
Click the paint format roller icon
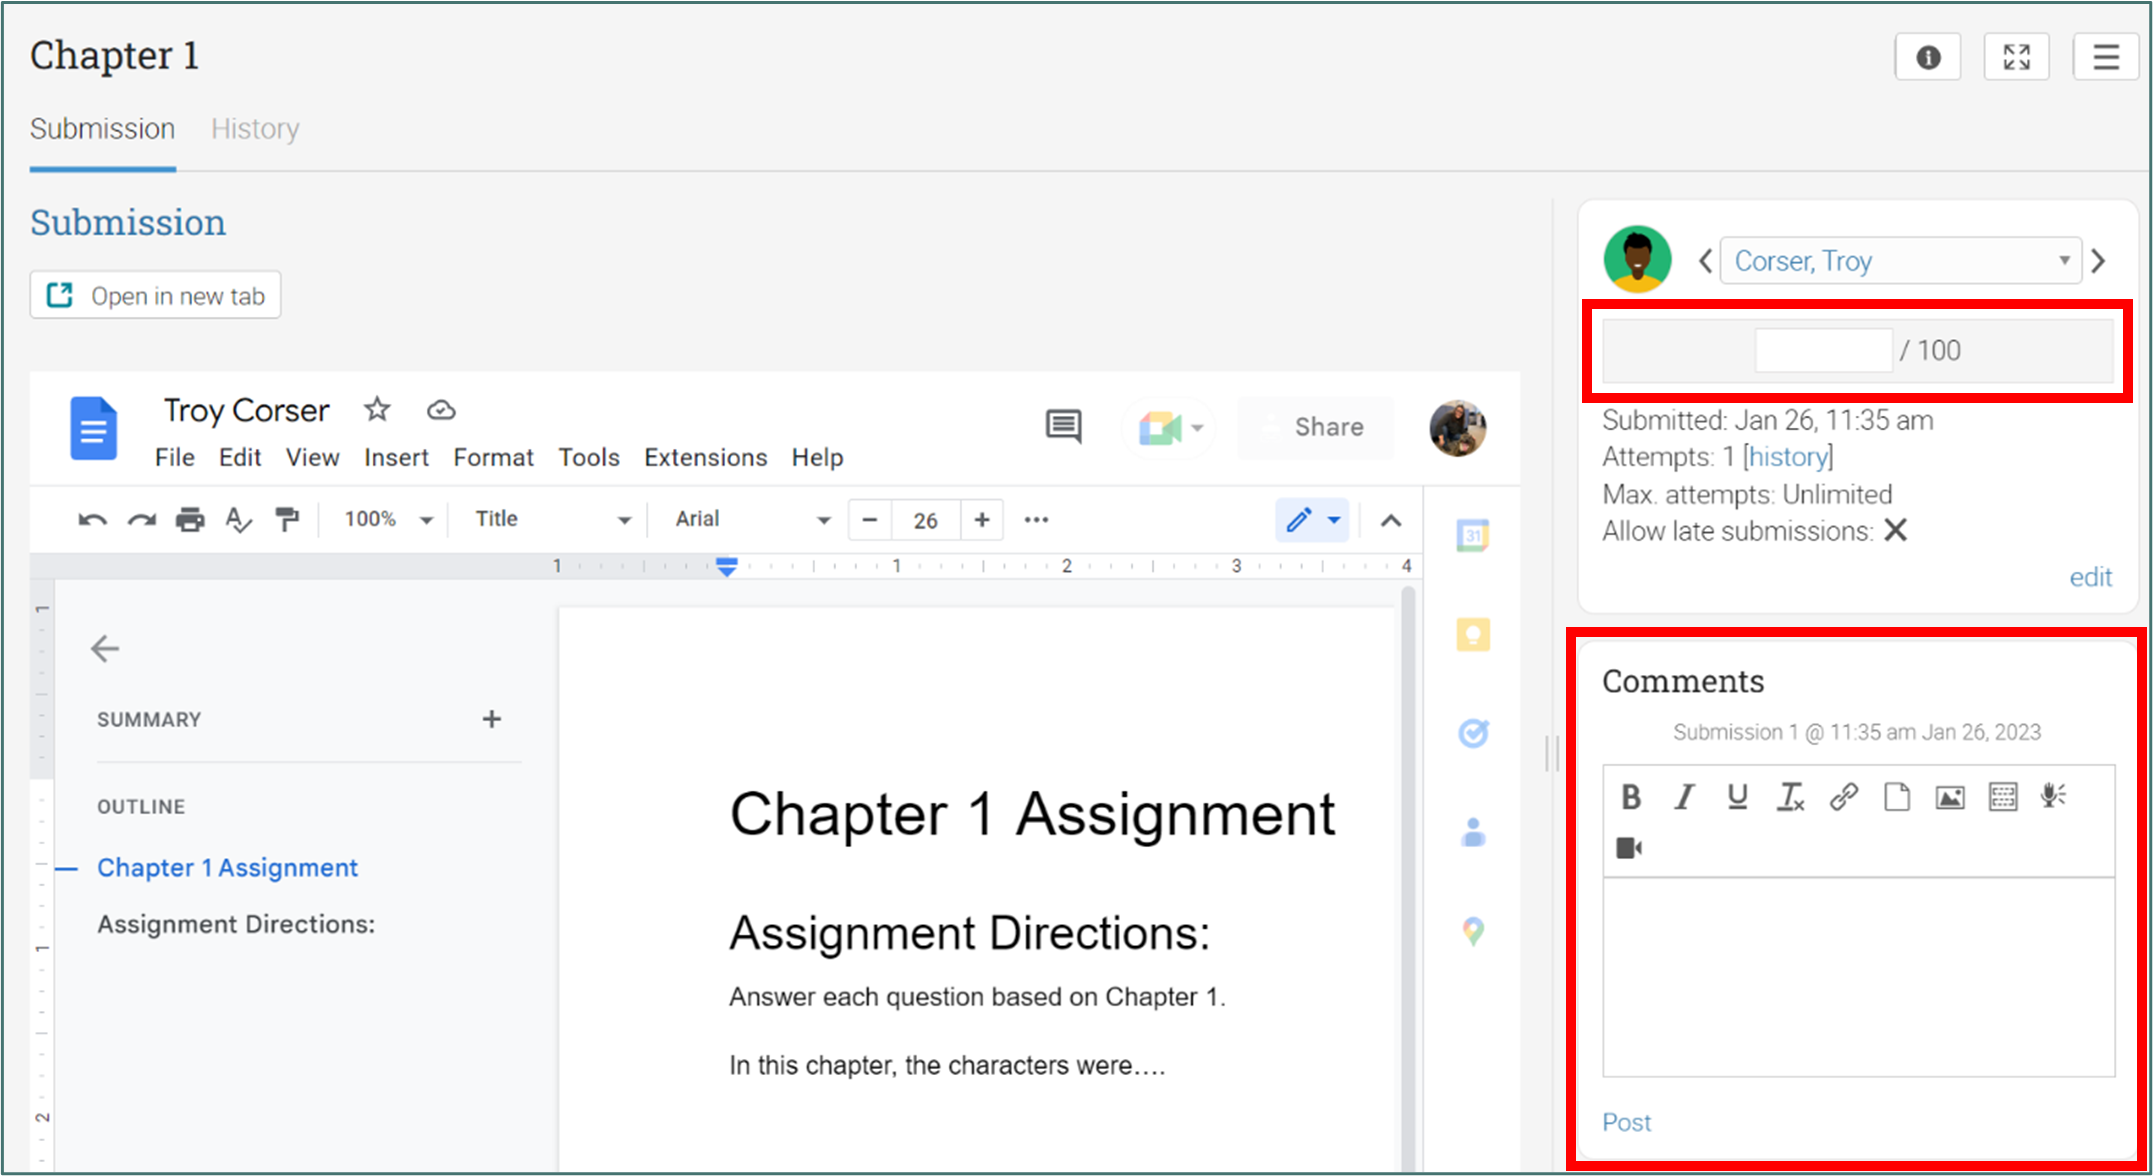287,520
